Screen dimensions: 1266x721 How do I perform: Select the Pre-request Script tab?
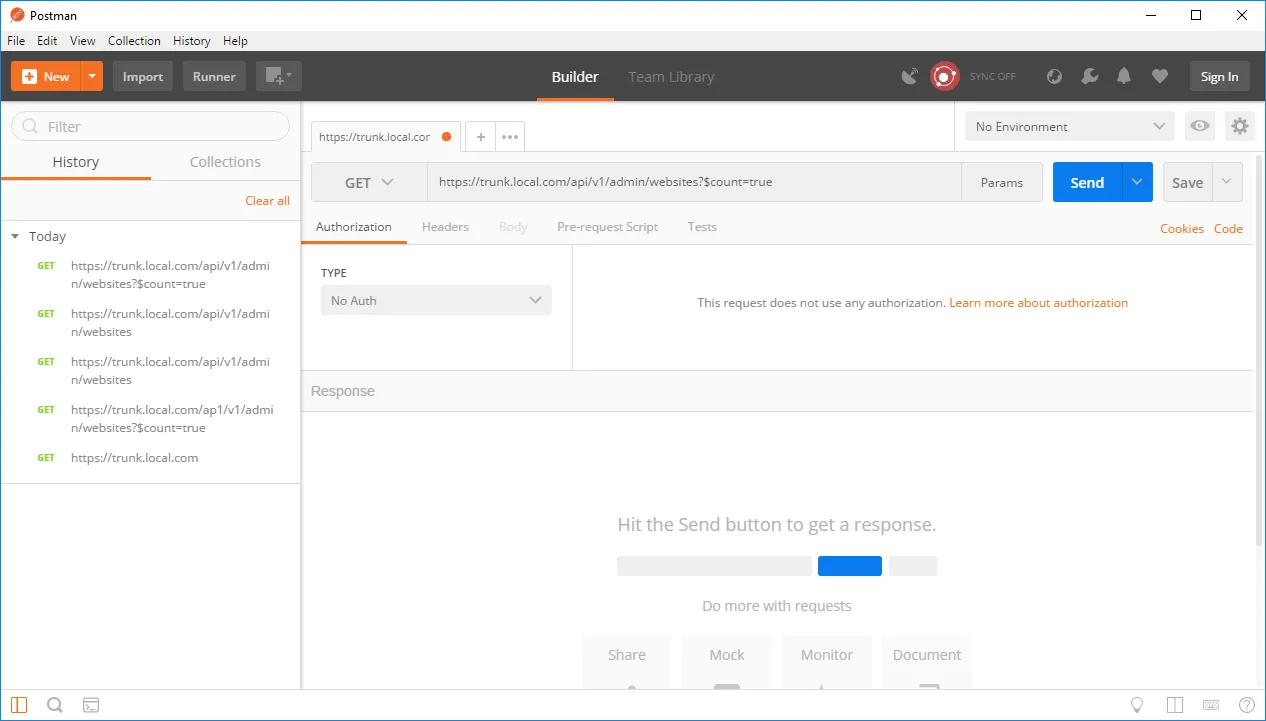(607, 227)
